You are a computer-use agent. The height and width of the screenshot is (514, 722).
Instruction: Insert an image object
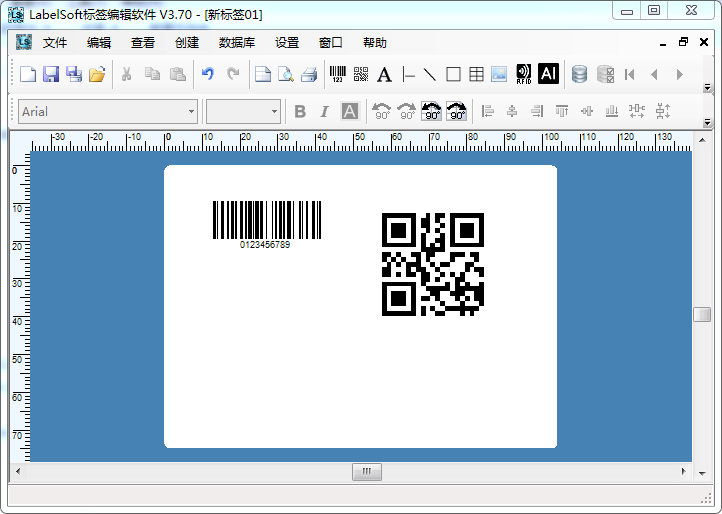tap(499, 74)
